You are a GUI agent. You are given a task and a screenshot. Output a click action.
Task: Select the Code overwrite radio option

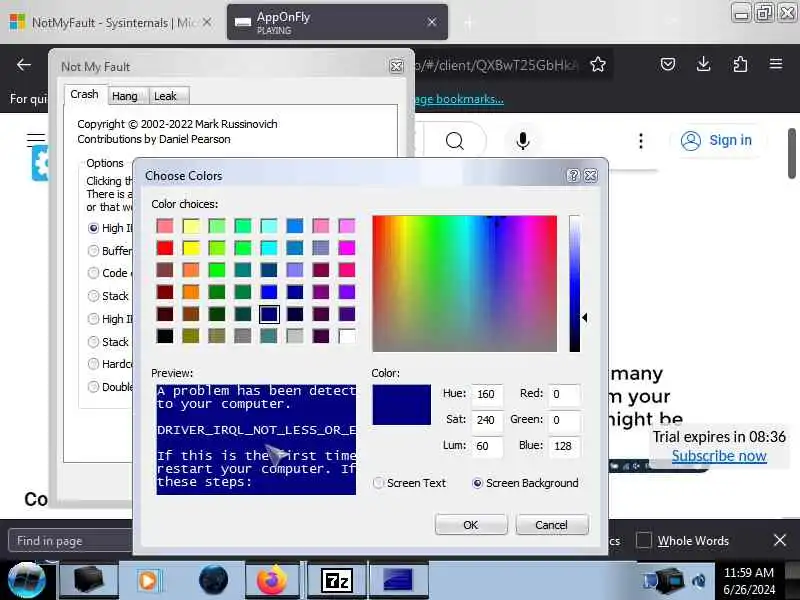93,273
